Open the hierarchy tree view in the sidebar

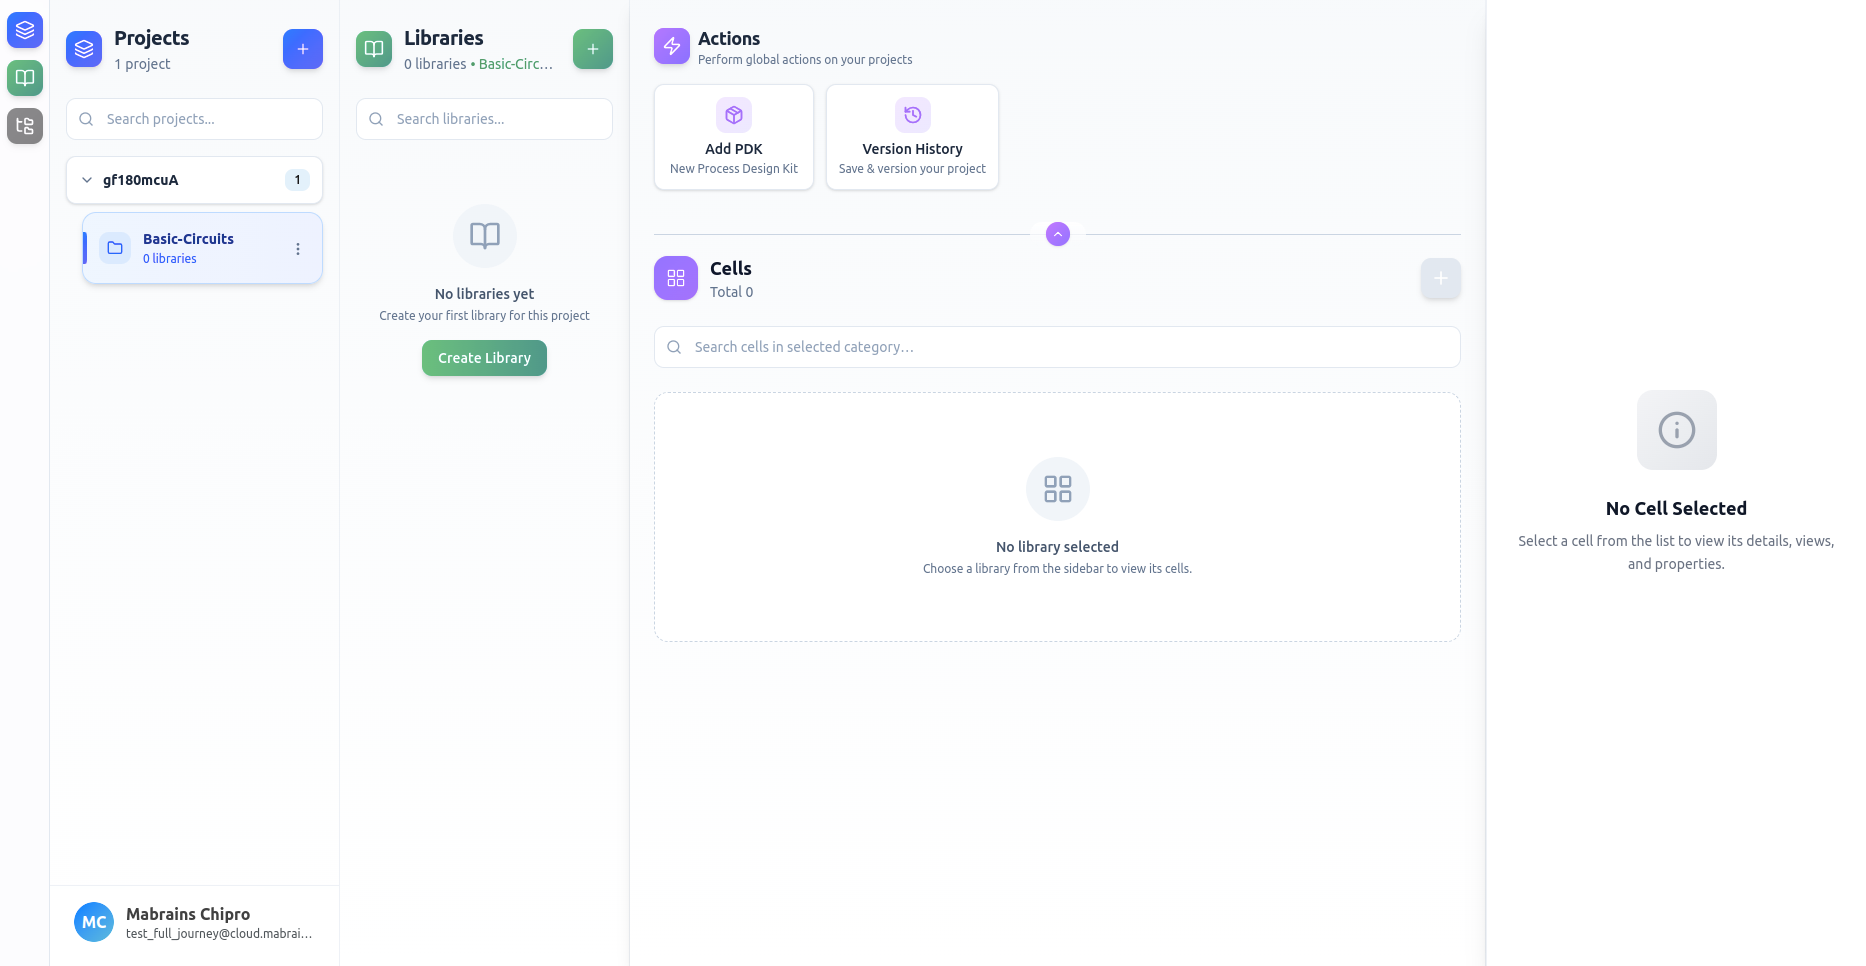coord(24,126)
